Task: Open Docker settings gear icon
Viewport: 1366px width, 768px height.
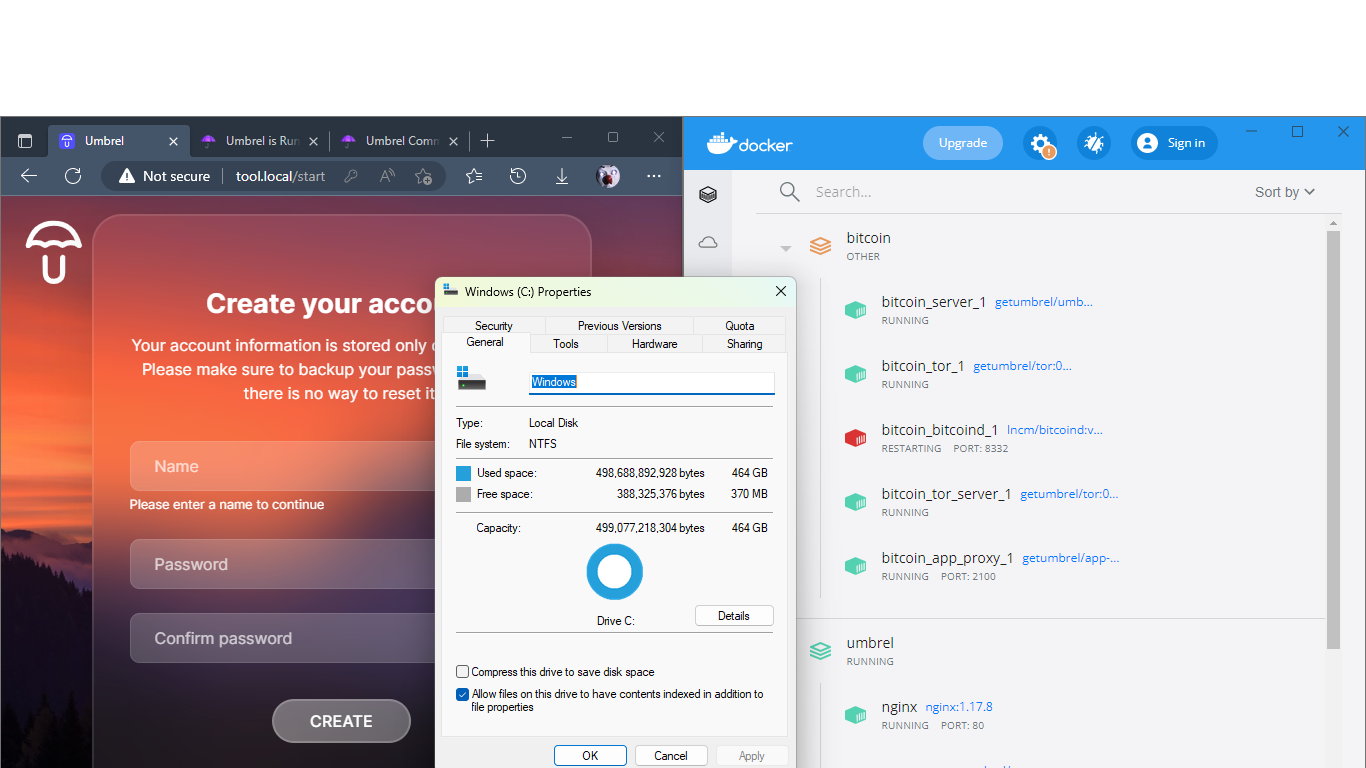Action: pyautogui.click(x=1040, y=143)
